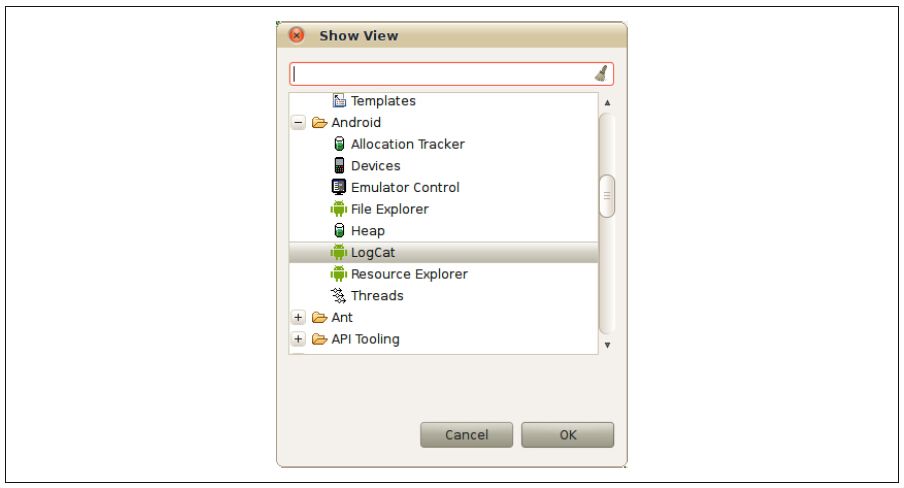
Task: Confirm with the OK button
Action: pyautogui.click(x=567, y=435)
